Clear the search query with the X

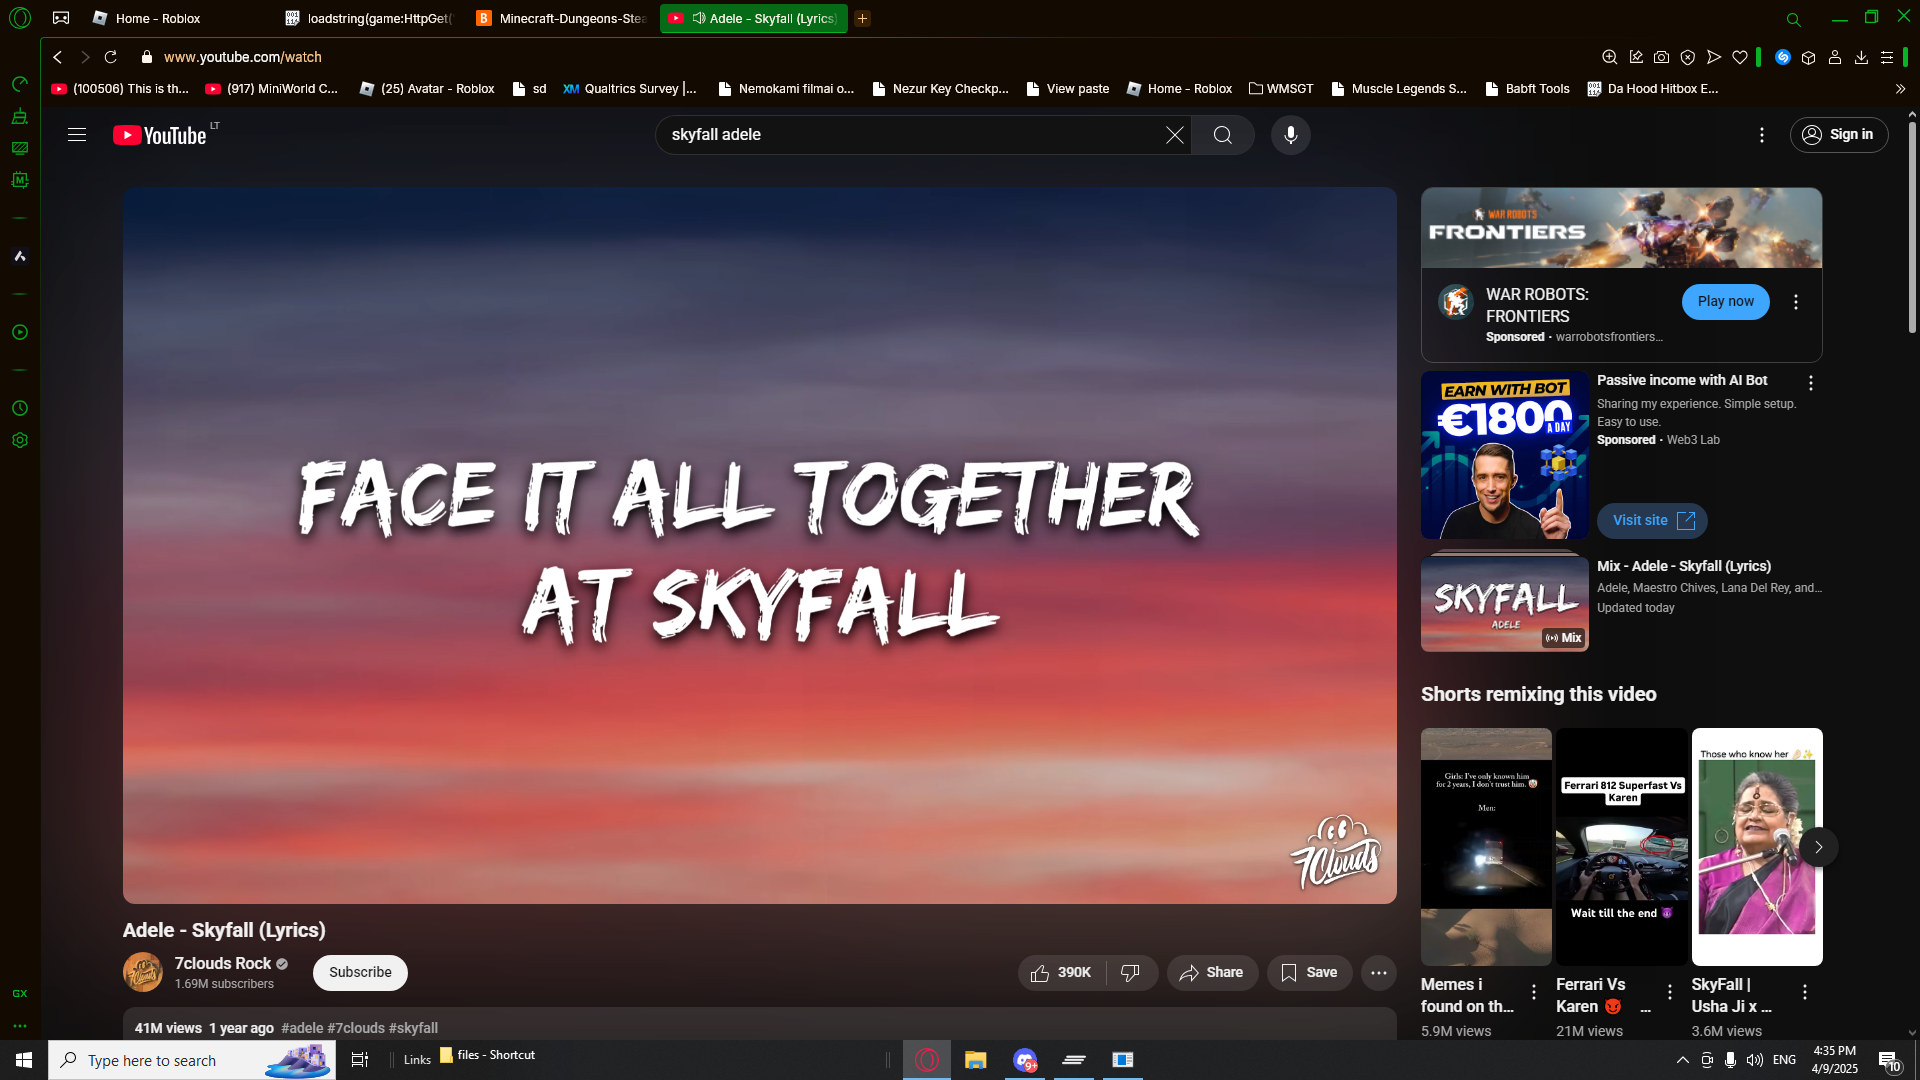(x=1175, y=135)
